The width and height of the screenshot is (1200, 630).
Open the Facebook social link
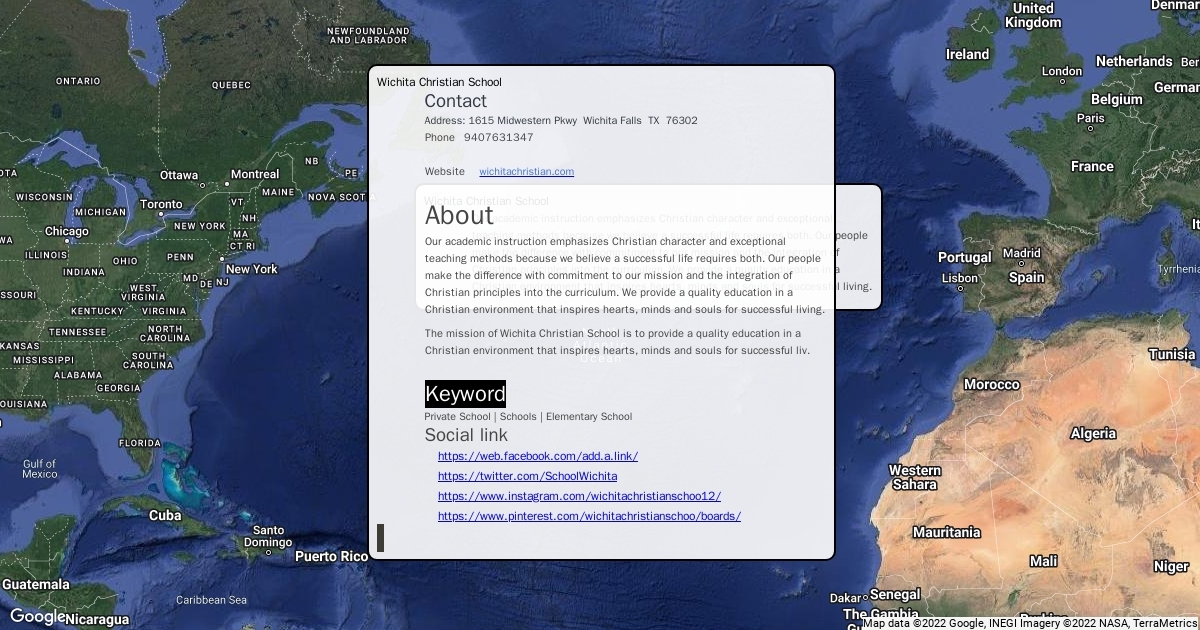pos(537,456)
